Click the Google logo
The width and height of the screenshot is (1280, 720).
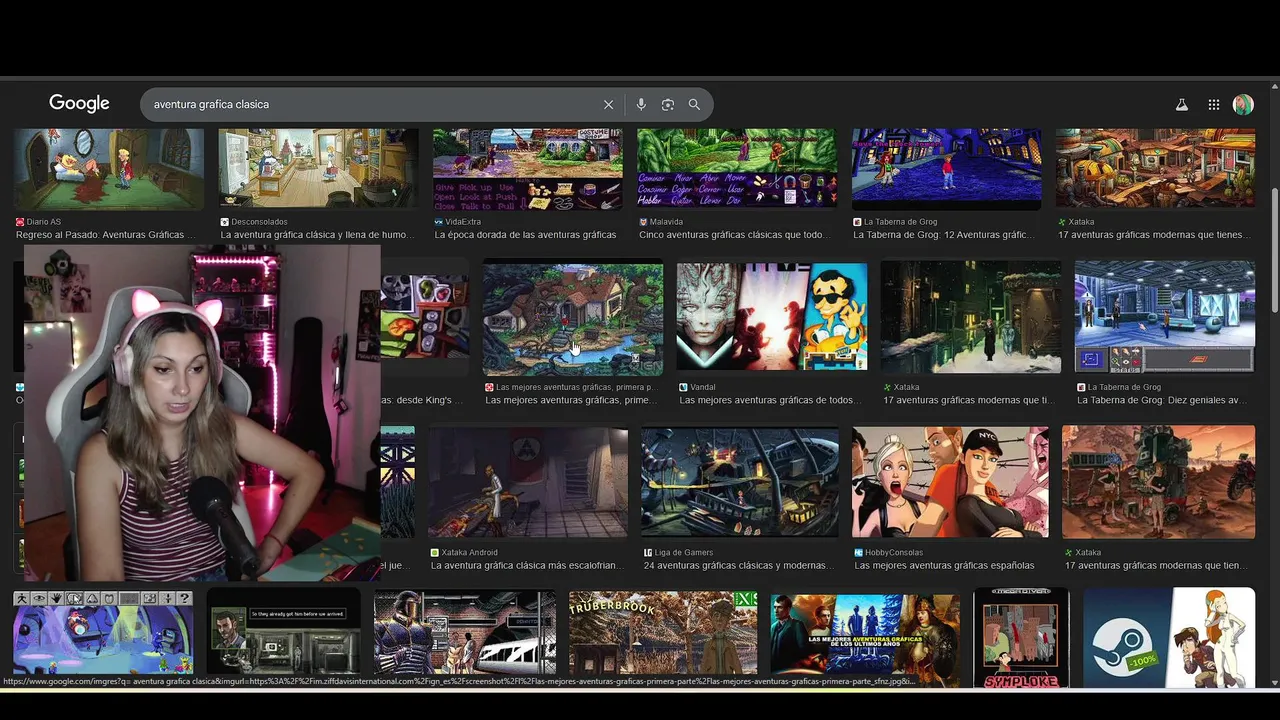click(x=79, y=104)
